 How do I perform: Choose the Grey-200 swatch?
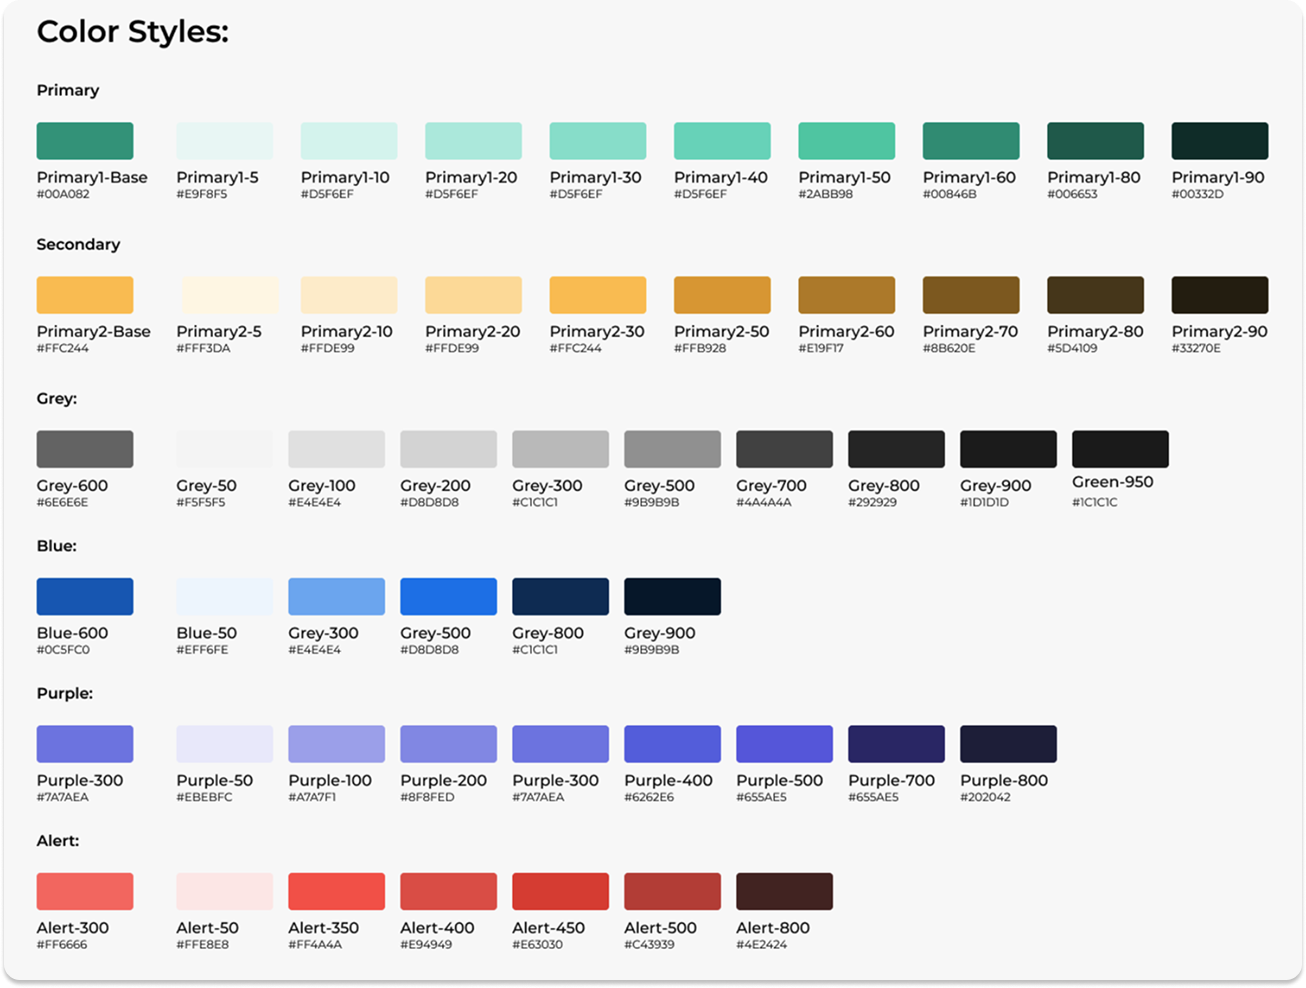pyautogui.click(x=449, y=449)
